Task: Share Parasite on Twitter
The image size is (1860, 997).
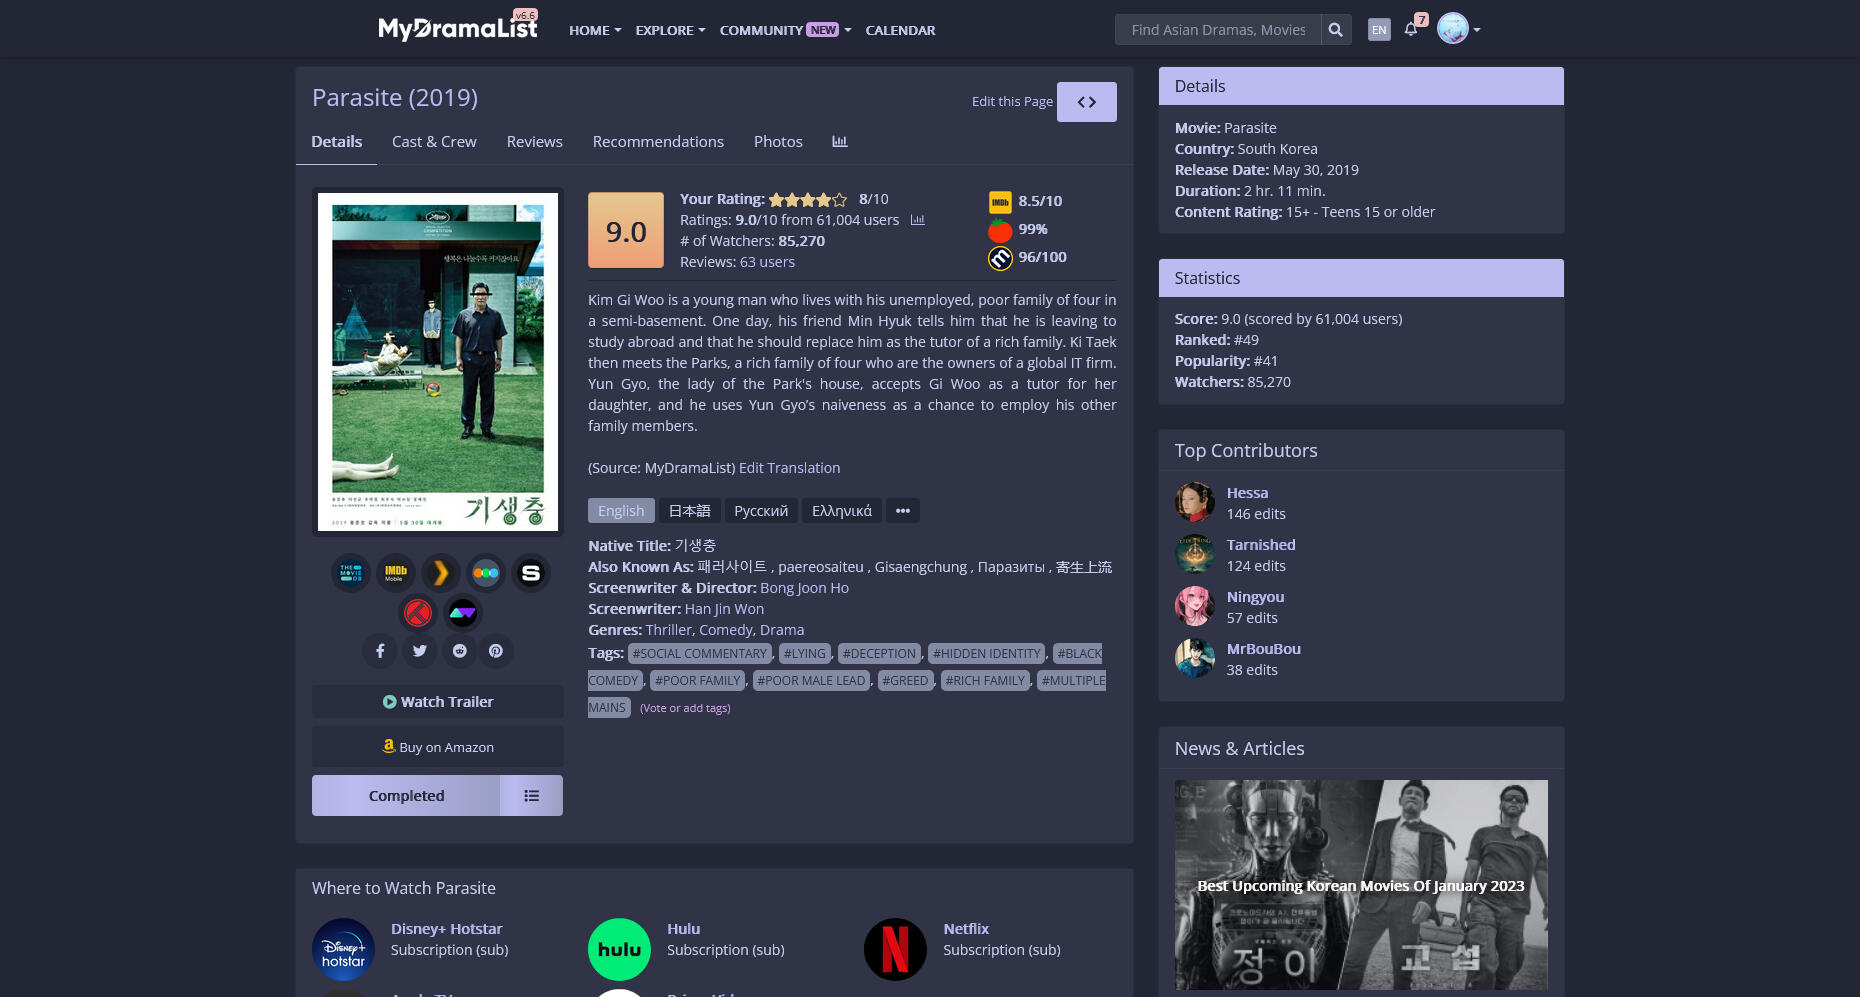Action: point(420,651)
